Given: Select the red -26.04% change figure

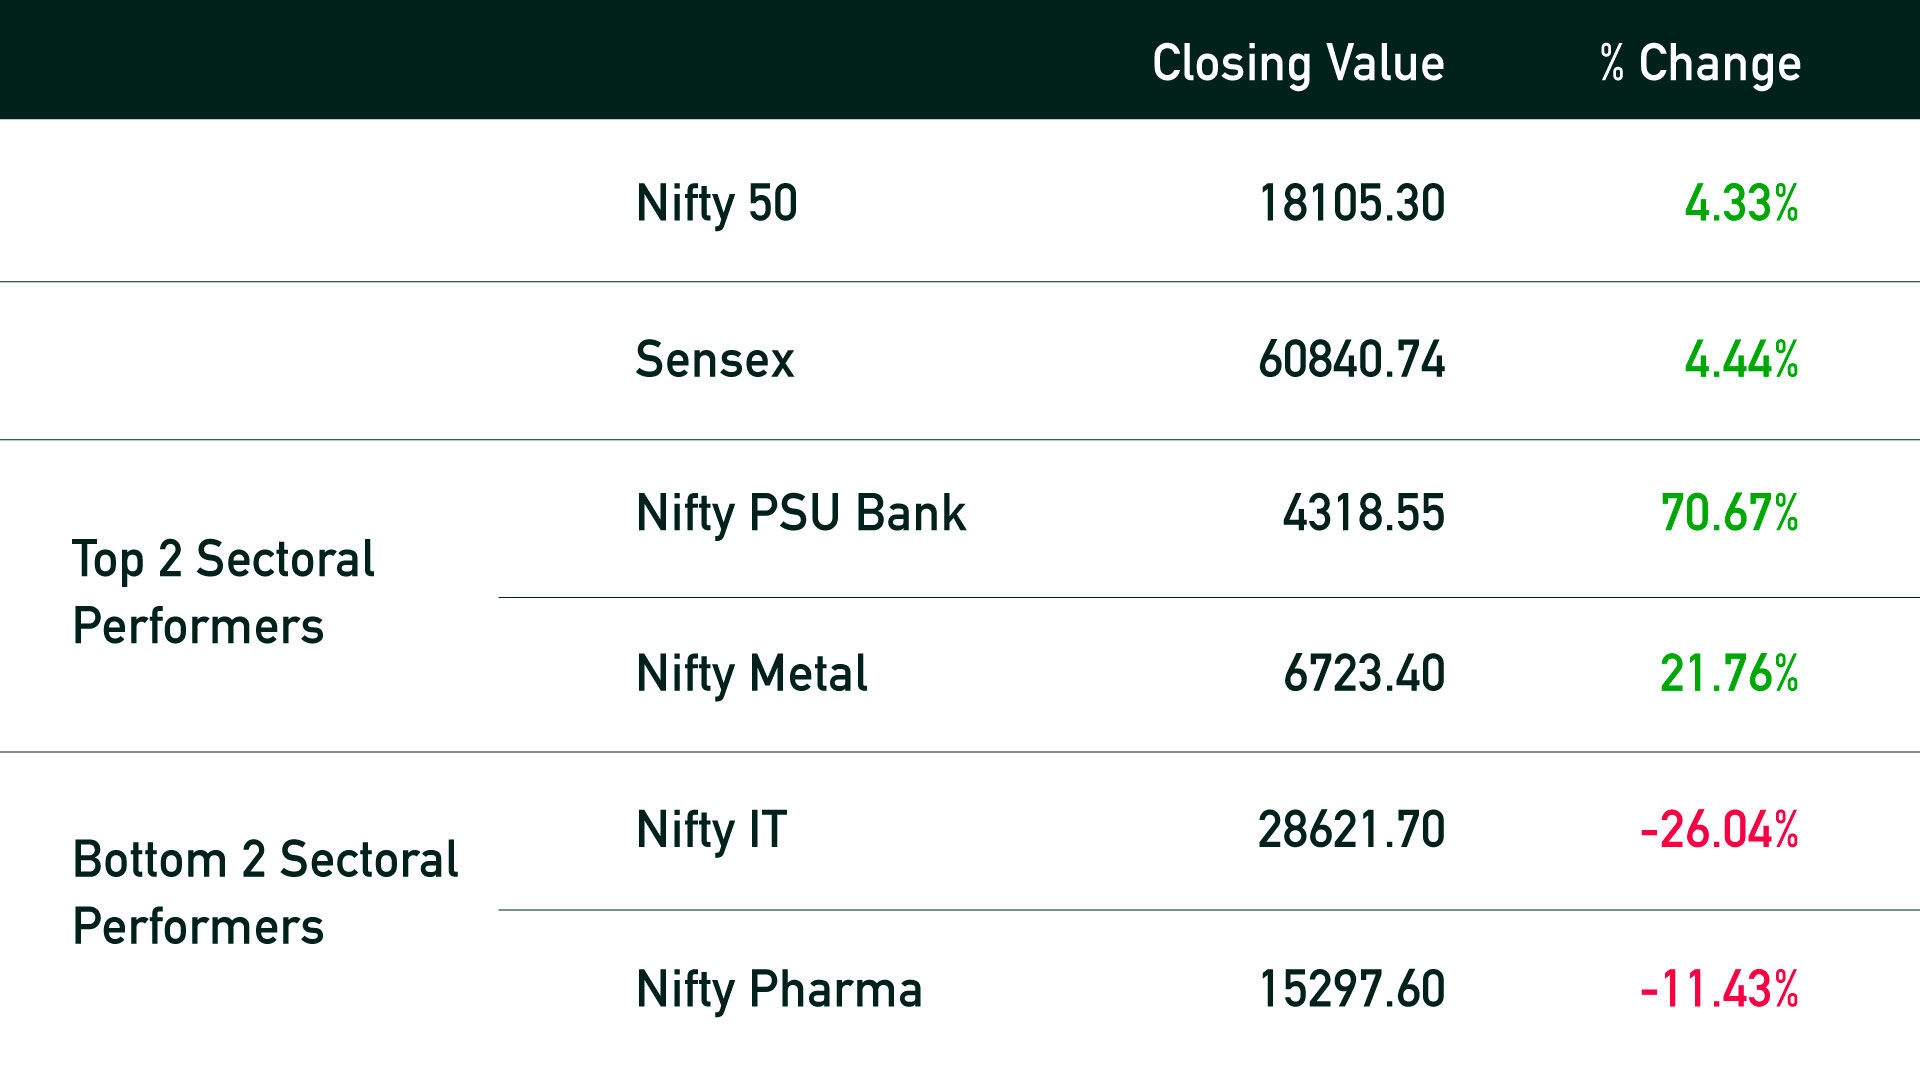Looking at the screenshot, I should pyautogui.click(x=1720, y=830).
